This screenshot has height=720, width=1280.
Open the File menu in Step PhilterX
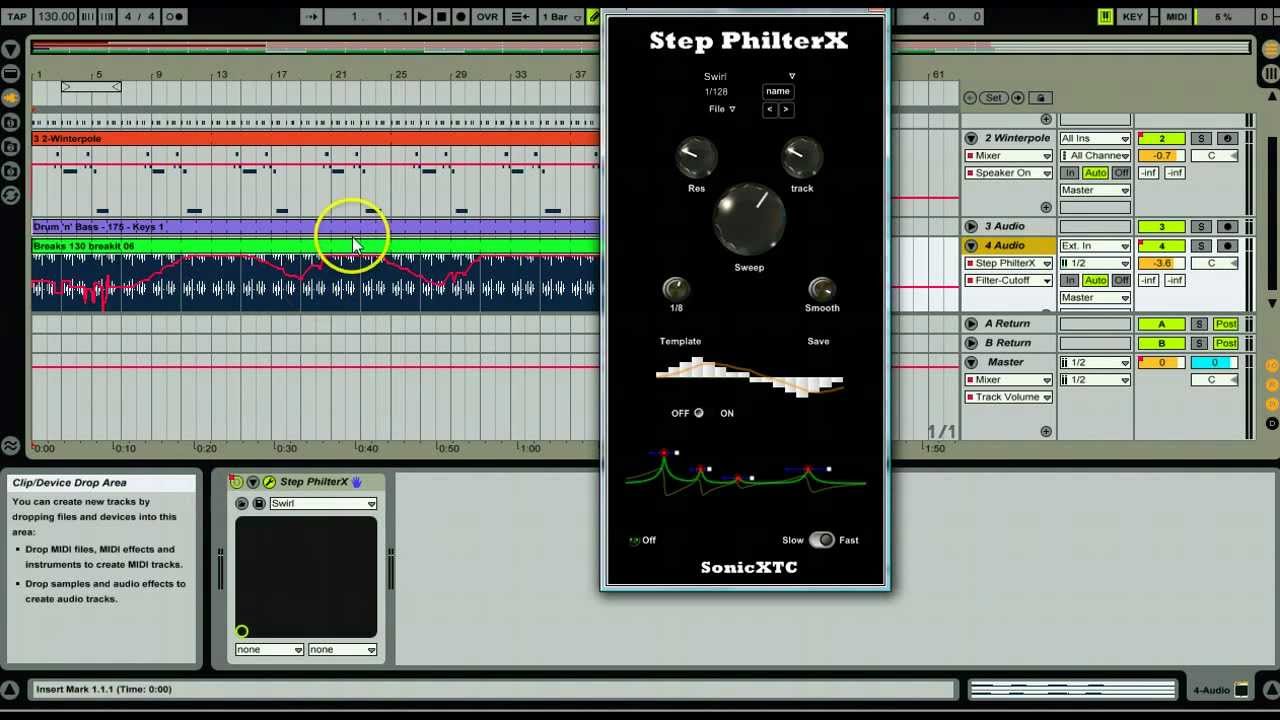(x=722, y=109)
